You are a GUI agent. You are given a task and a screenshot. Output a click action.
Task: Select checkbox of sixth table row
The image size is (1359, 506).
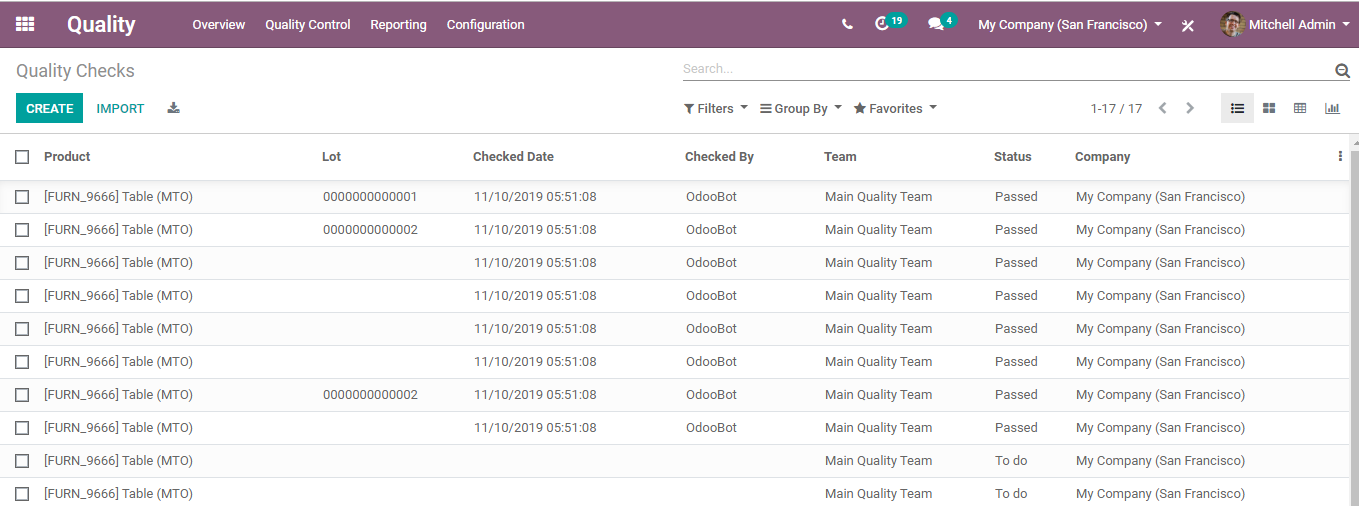22,362
